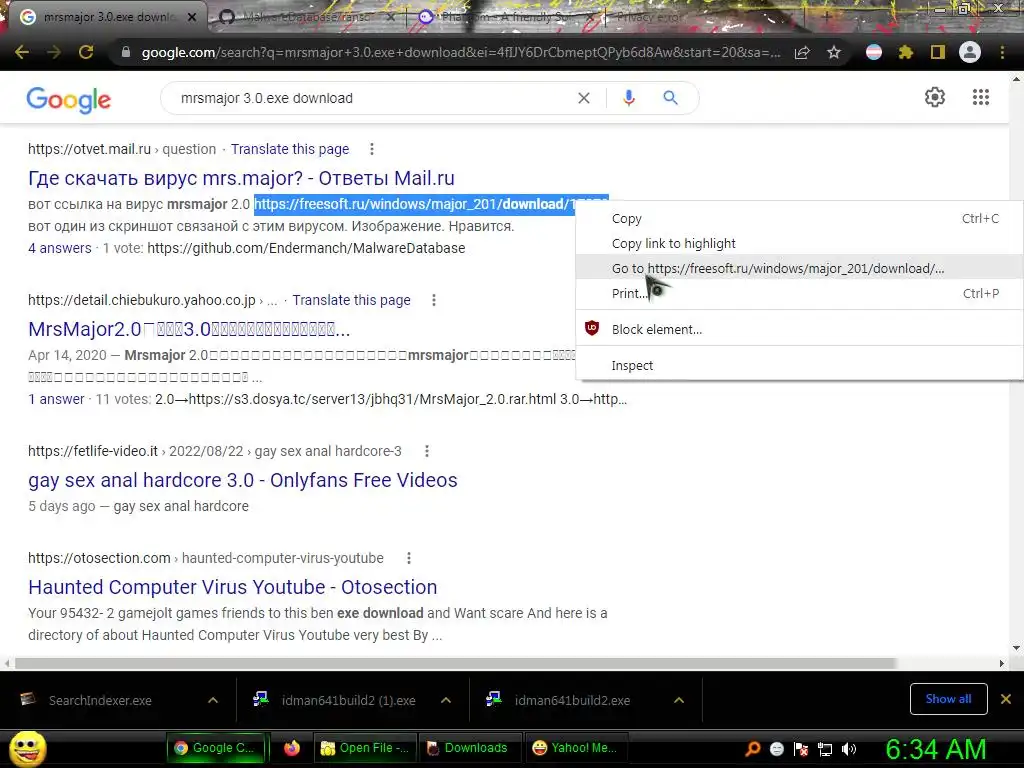
Task: Select Go to freesoft.ru link entry
Action: tap(799, 268)
